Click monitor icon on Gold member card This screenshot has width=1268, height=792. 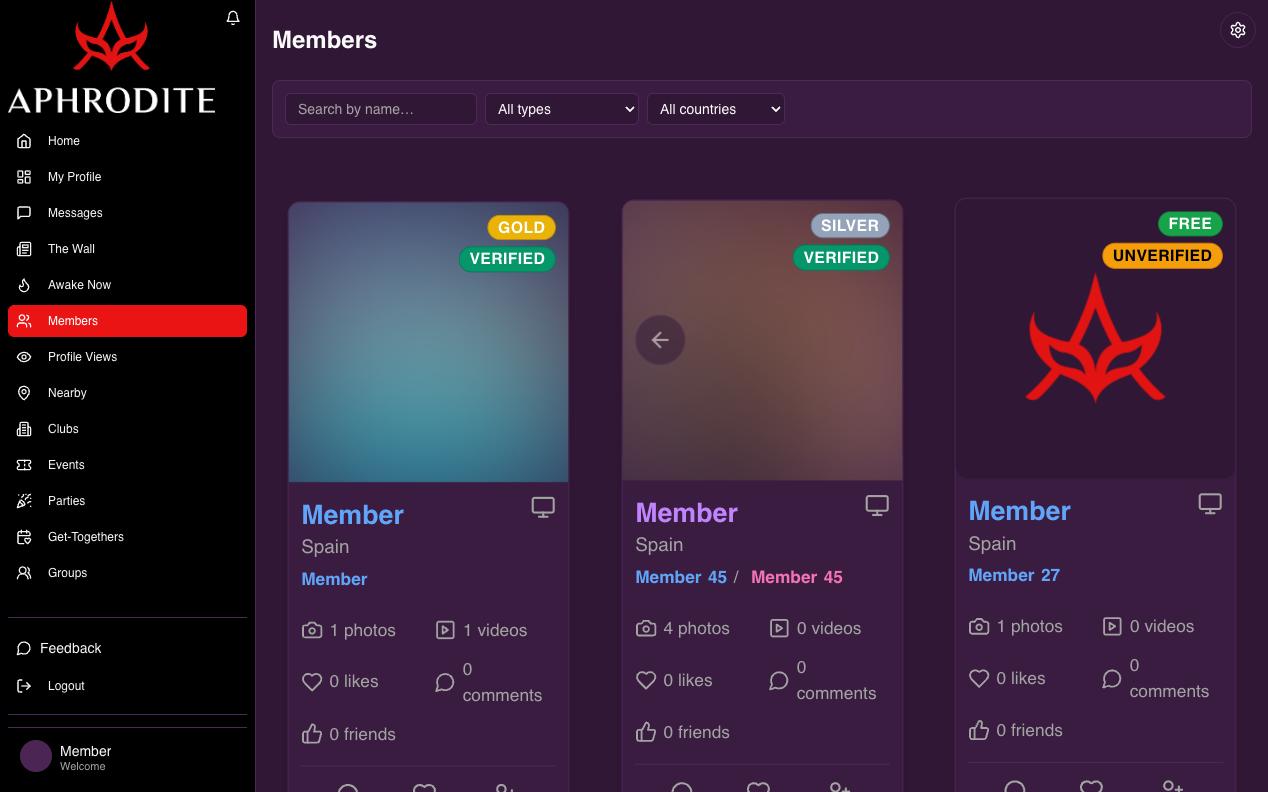pos(543,508)
